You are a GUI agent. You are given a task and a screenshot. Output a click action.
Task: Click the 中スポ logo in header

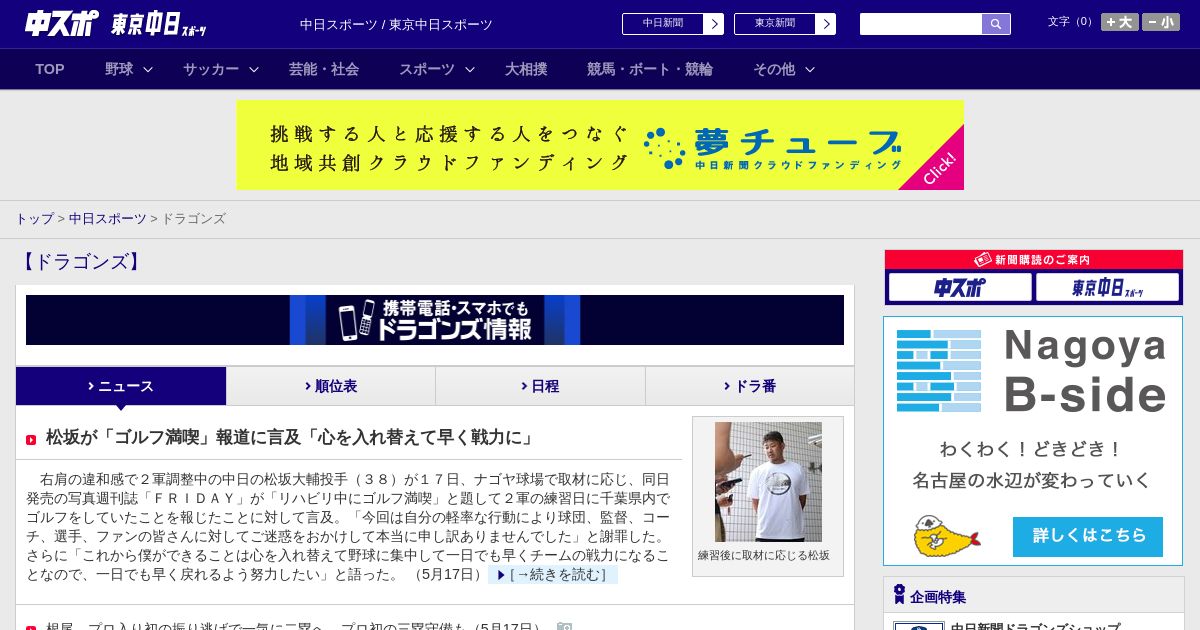coord(62,23)
